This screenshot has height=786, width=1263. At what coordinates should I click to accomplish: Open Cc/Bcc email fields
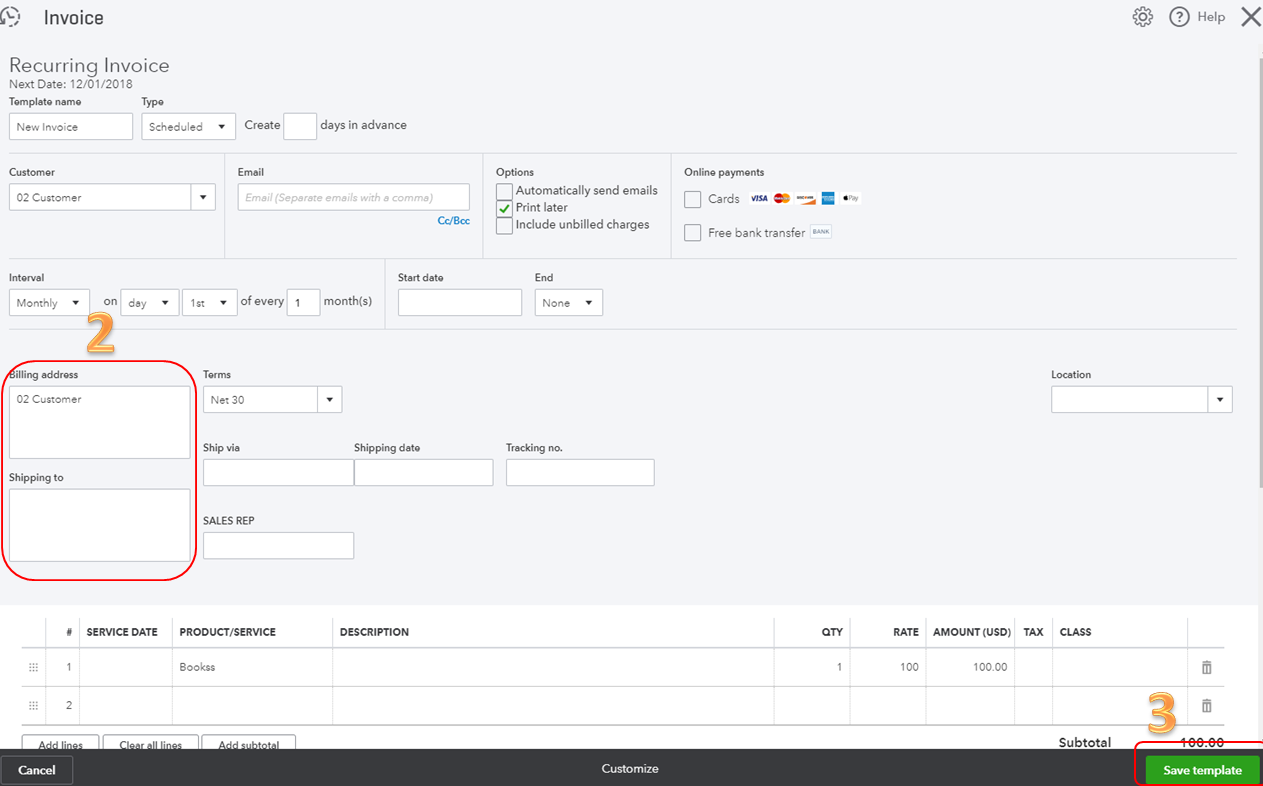point(454,220)
